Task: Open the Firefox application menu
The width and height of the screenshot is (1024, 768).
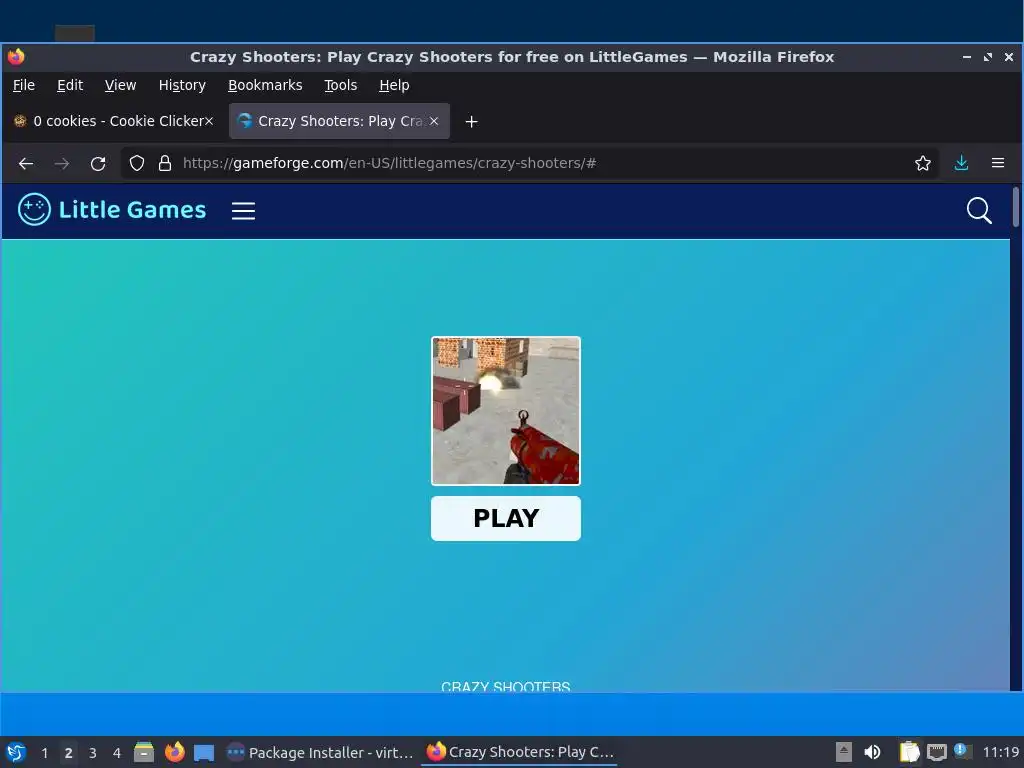Action: [998, 163]
